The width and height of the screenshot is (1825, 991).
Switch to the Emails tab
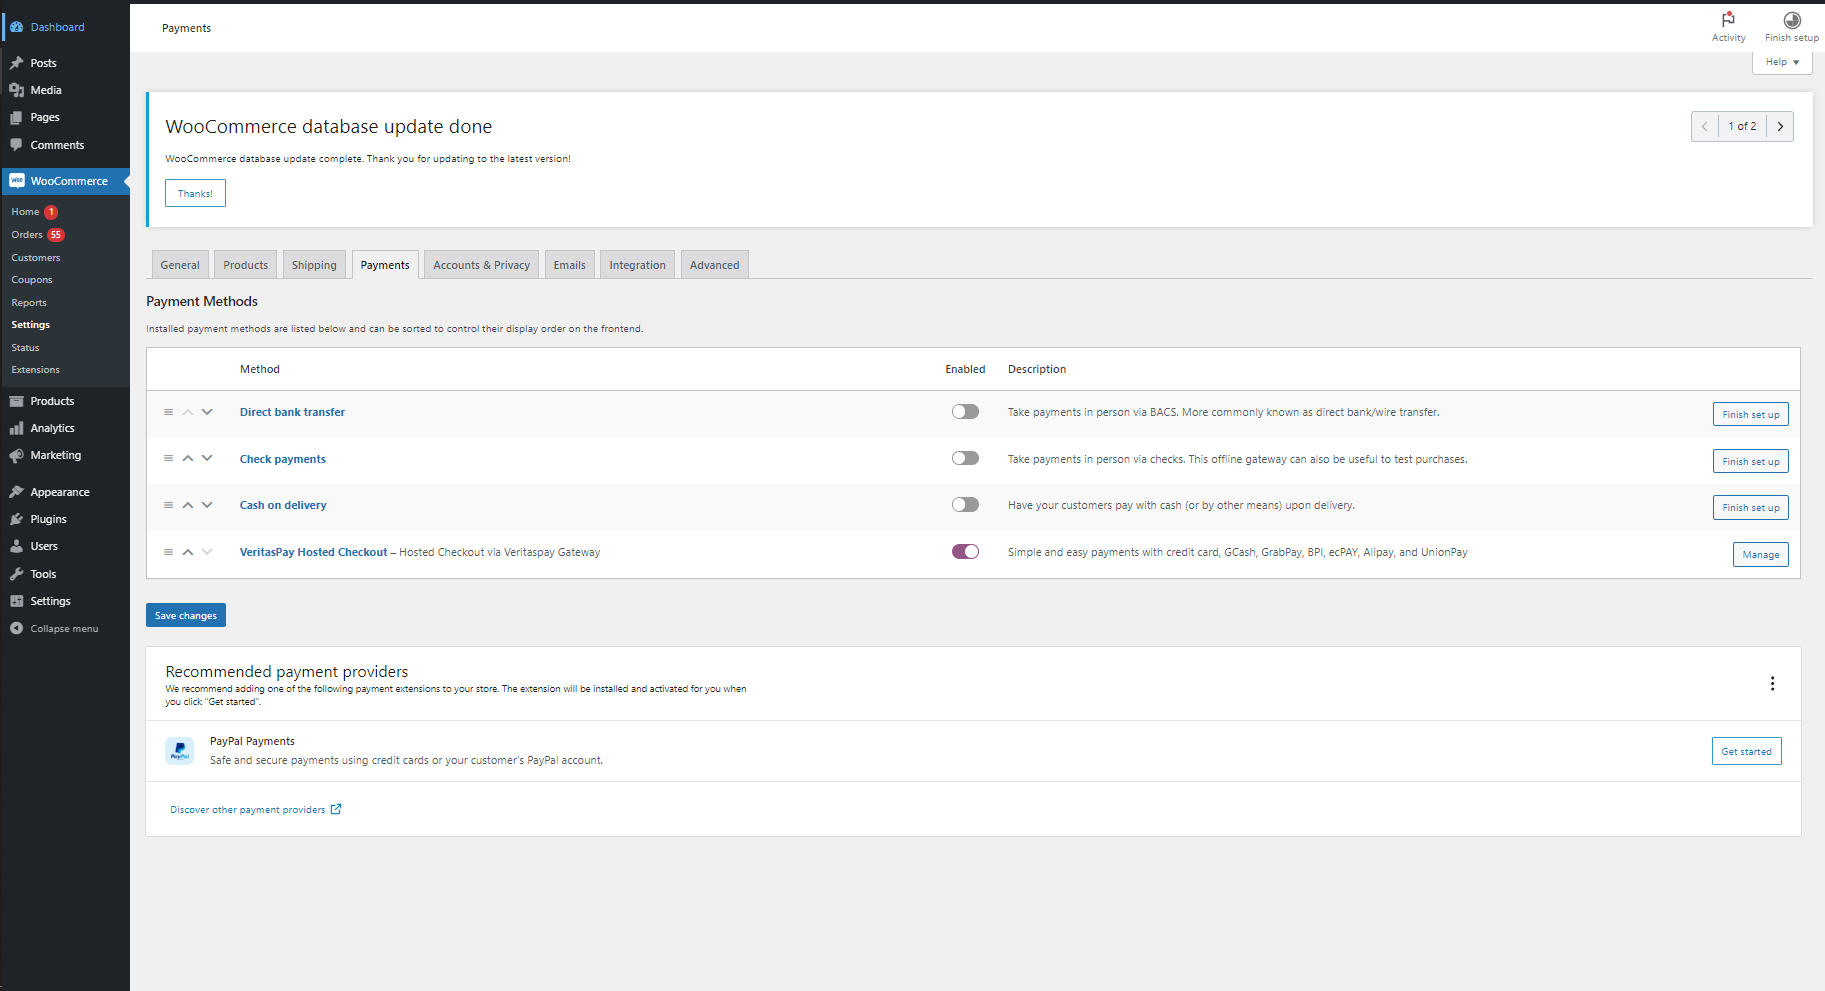570,265
